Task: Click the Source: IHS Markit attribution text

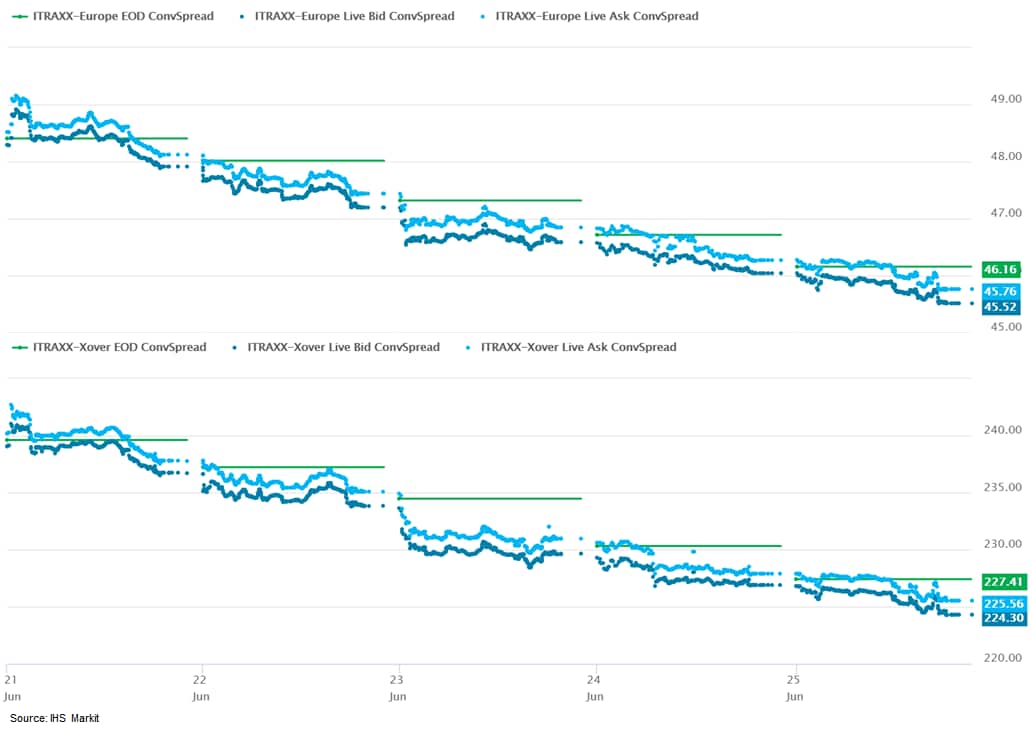Action: 55,718
